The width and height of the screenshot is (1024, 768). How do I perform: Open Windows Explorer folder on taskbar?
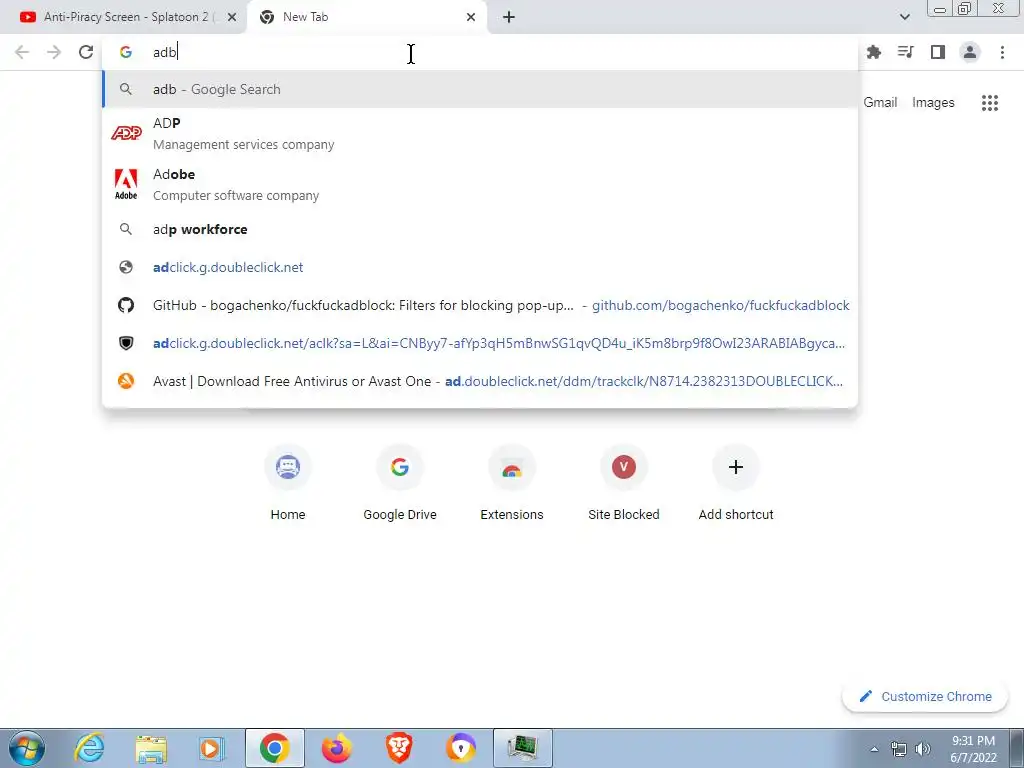point(151,748)
